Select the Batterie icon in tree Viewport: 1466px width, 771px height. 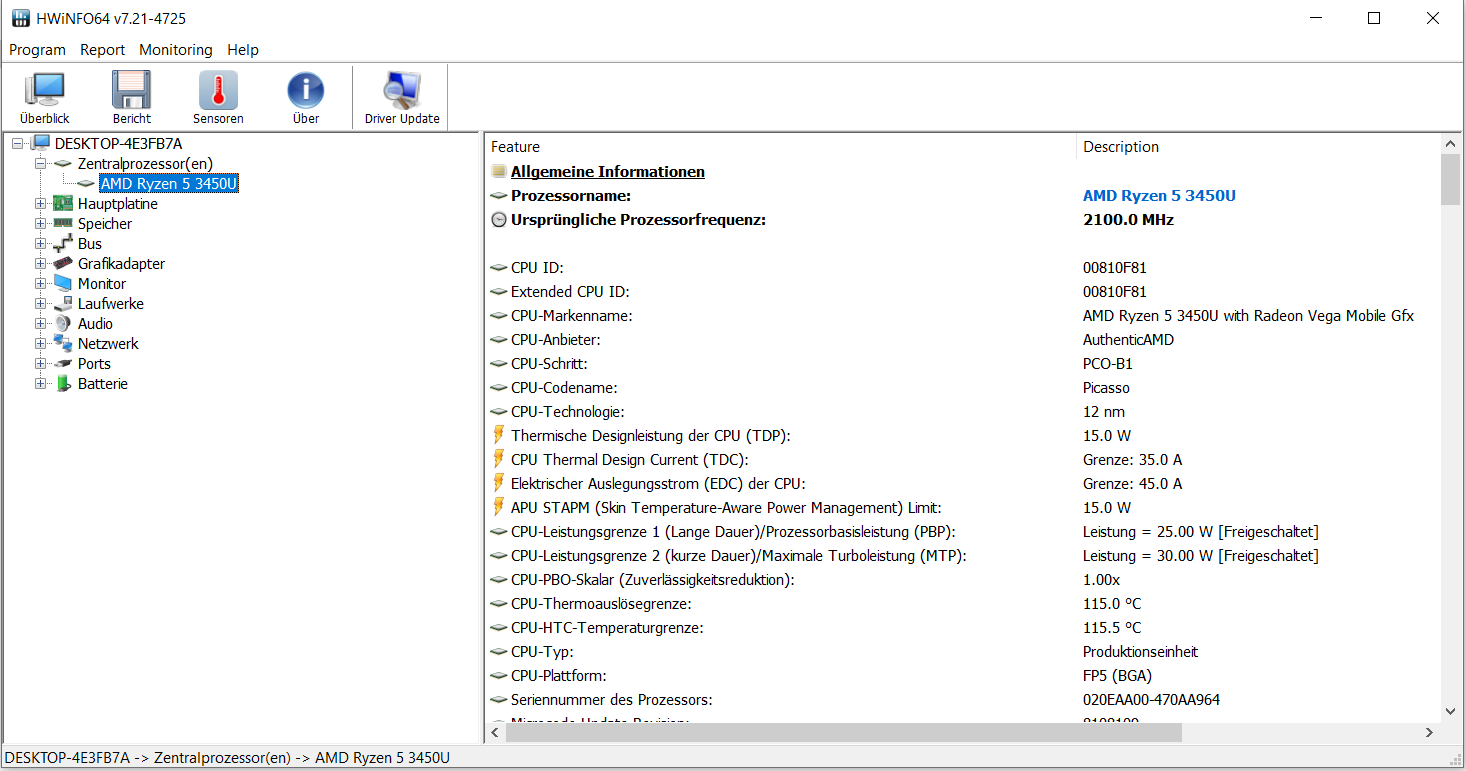click(63, 384)
